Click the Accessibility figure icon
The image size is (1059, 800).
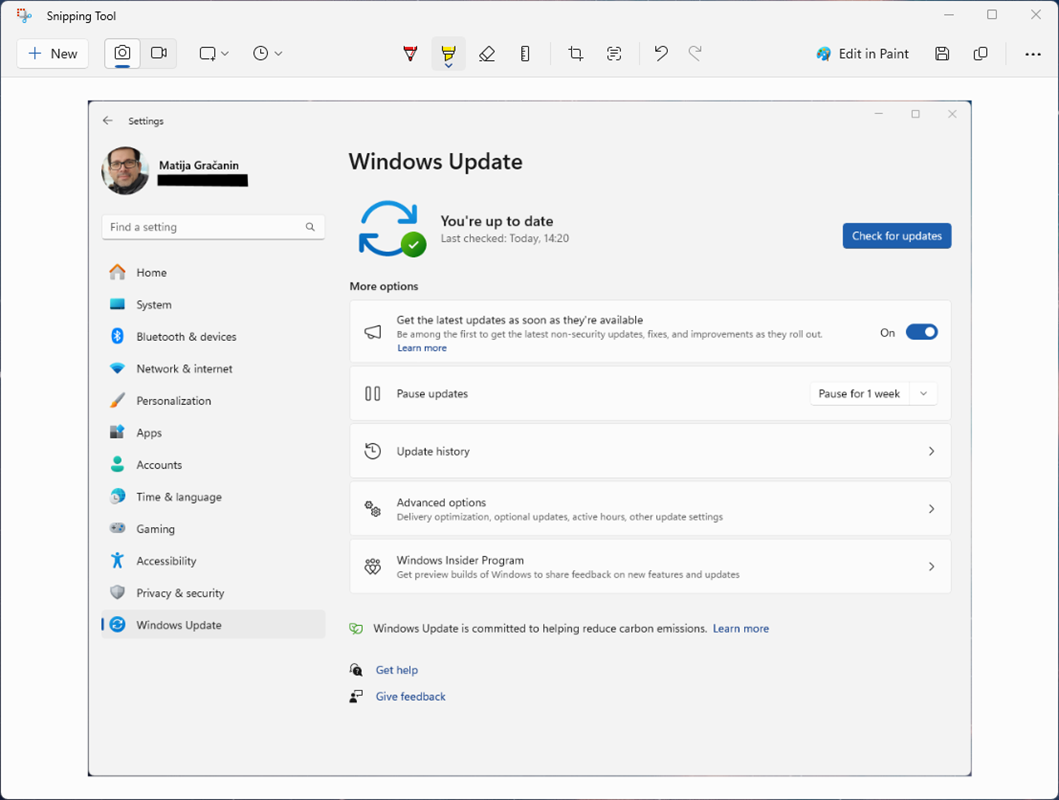click(118, 560)
